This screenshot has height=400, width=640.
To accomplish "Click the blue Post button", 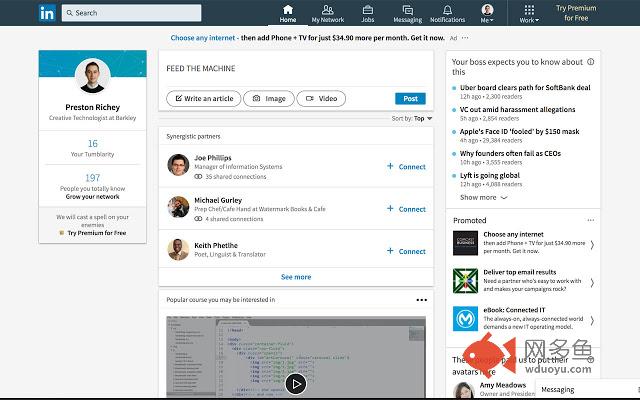I will pyautogui.click(x=410, y=99).
